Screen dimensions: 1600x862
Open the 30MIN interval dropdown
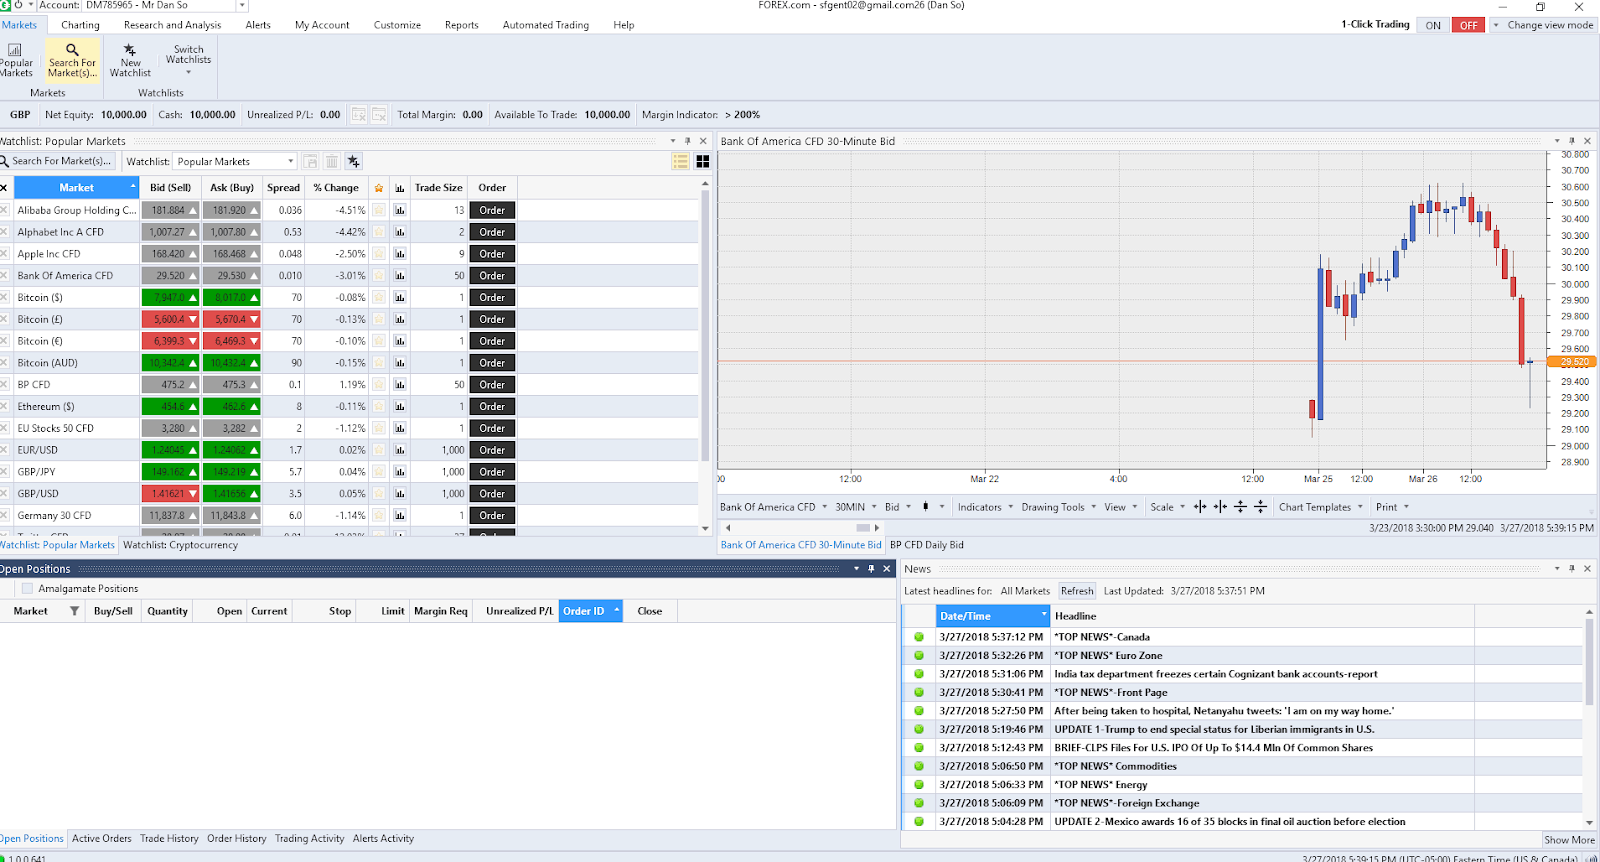[x=856, y=507]
